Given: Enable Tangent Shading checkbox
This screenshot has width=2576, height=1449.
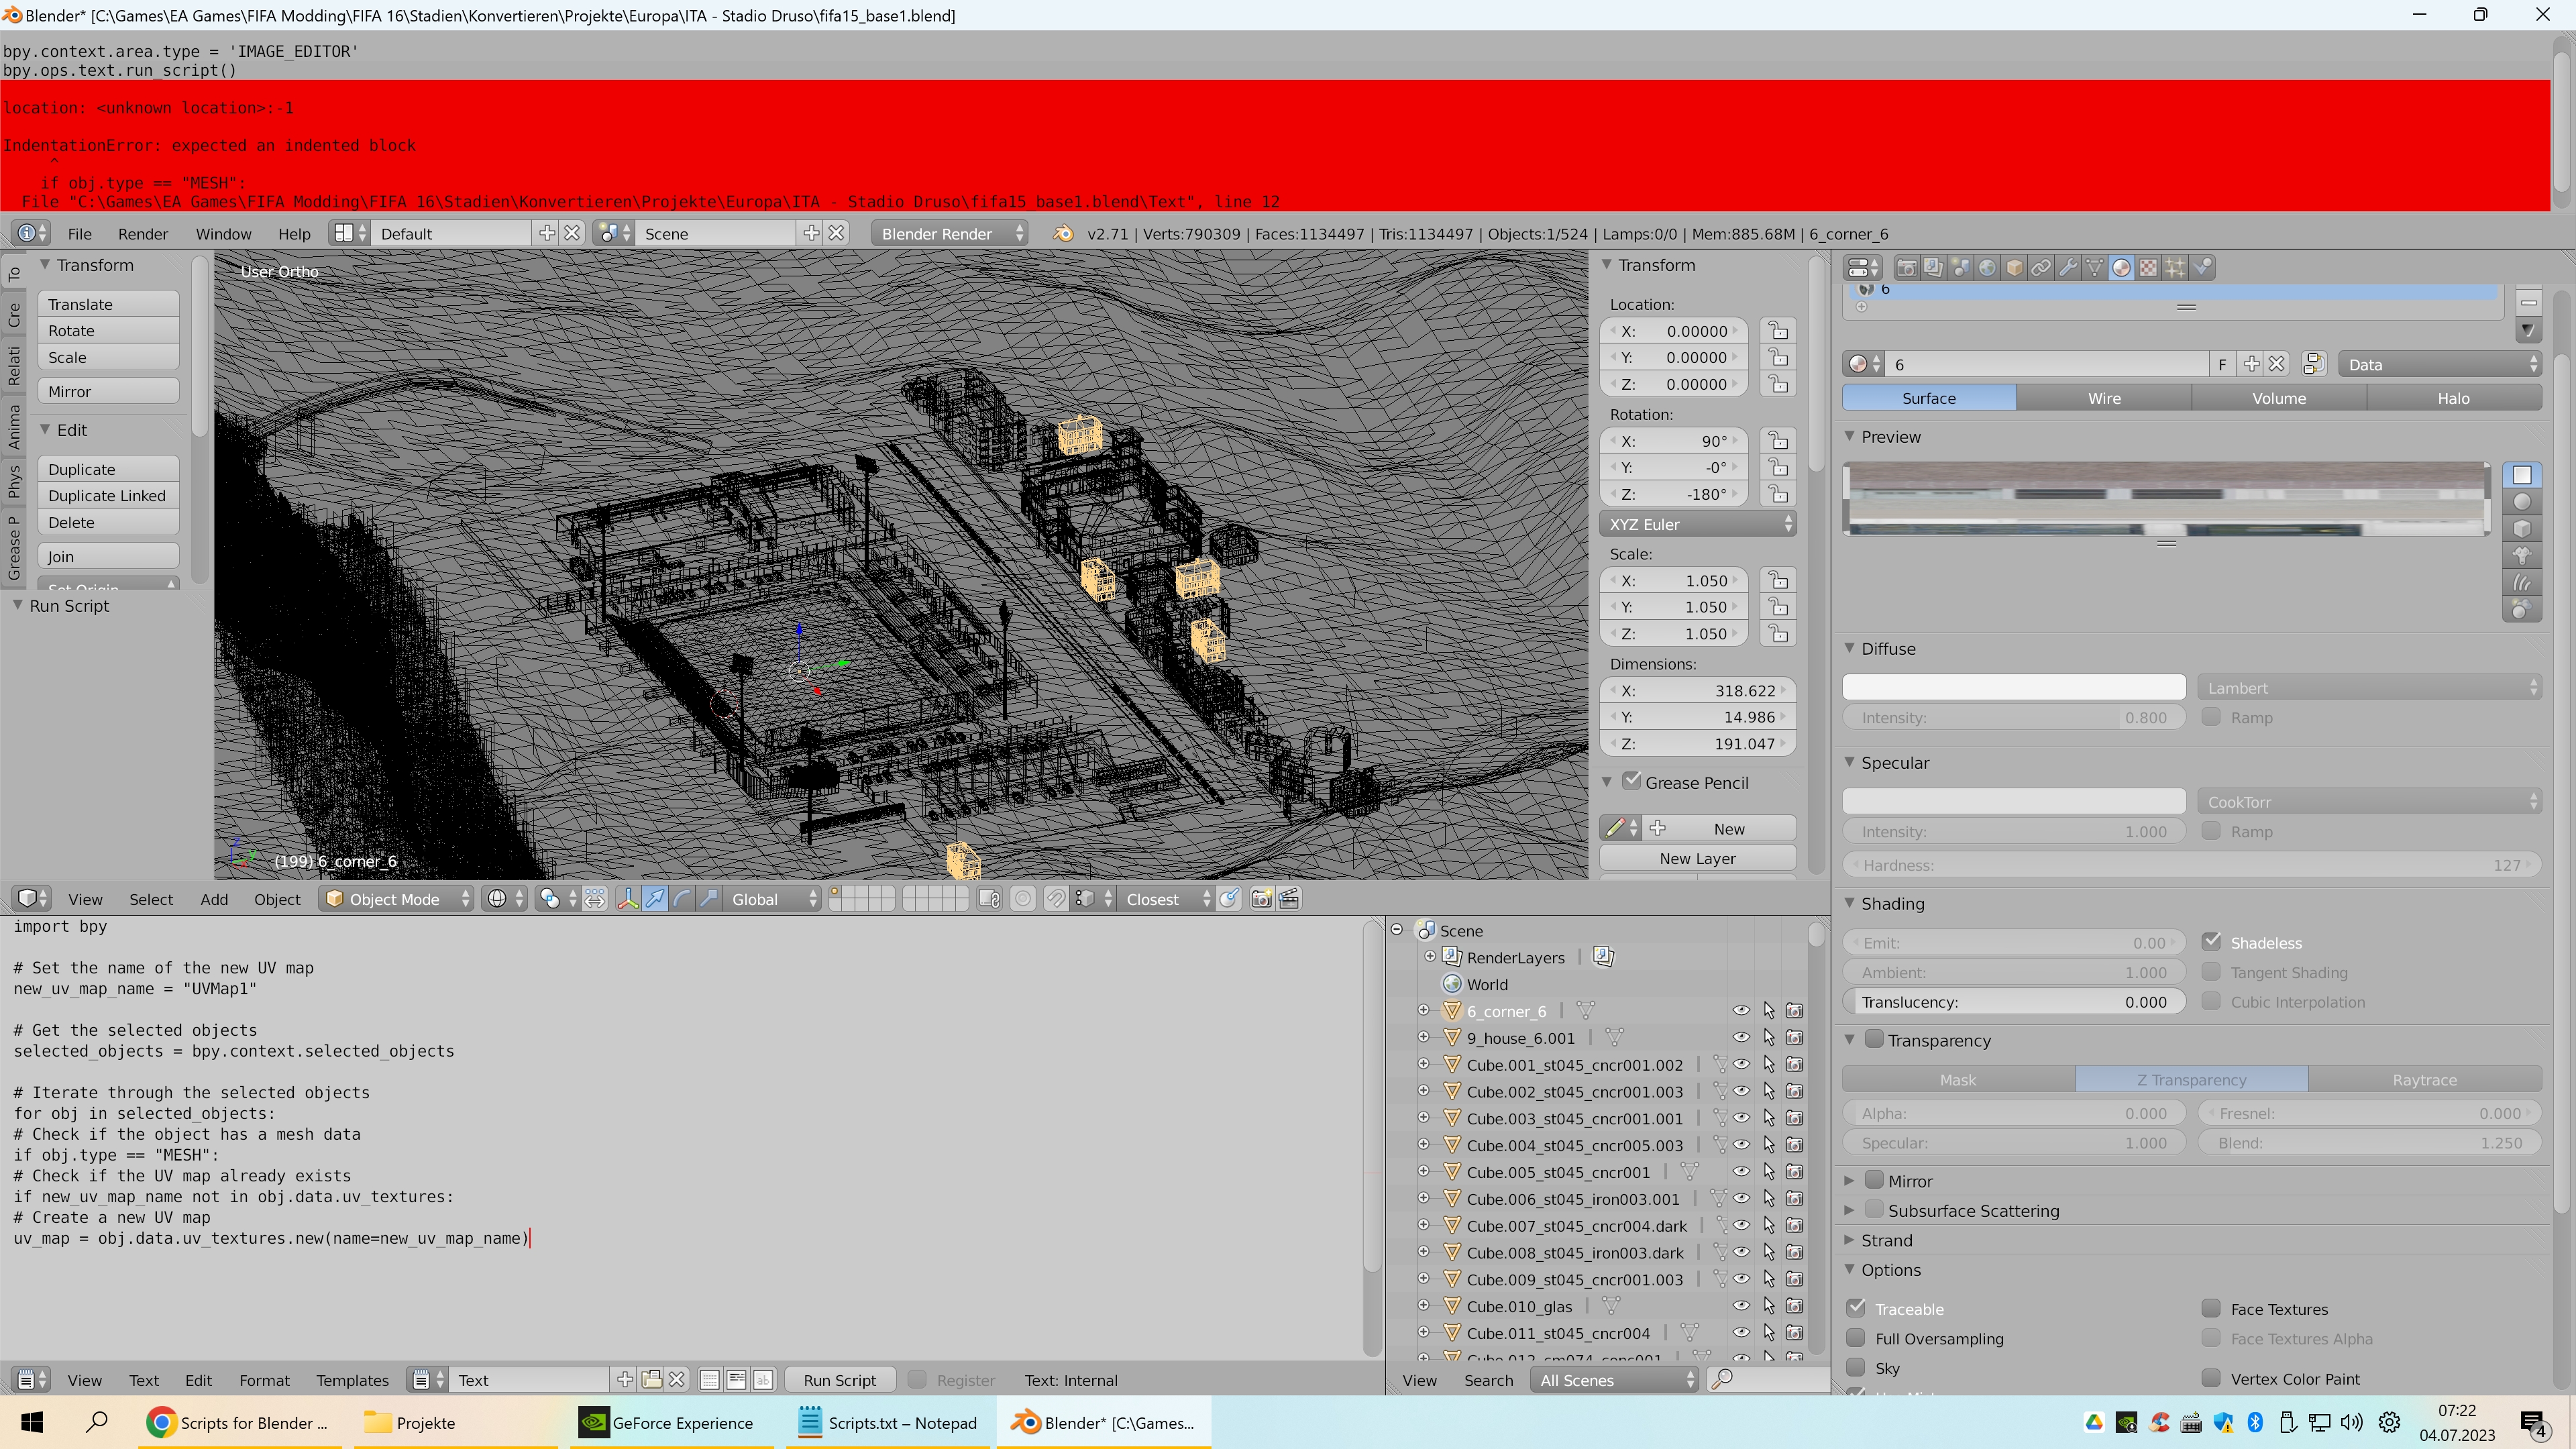Looking at the screenshot, I should (x=2212, y=972).
